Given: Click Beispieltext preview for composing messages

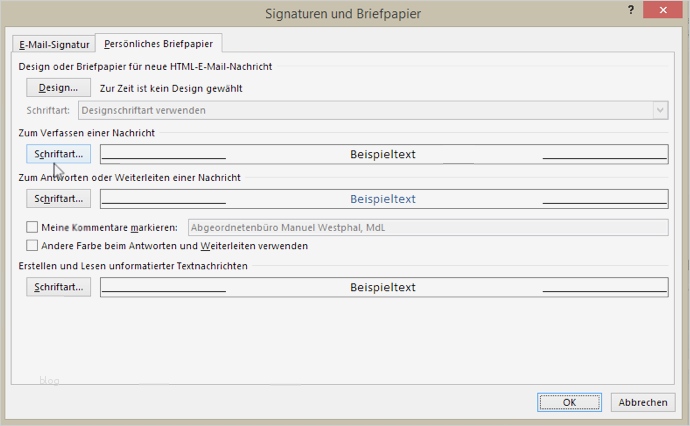Looking at the screenshot, I should click(x=383, y=154).
